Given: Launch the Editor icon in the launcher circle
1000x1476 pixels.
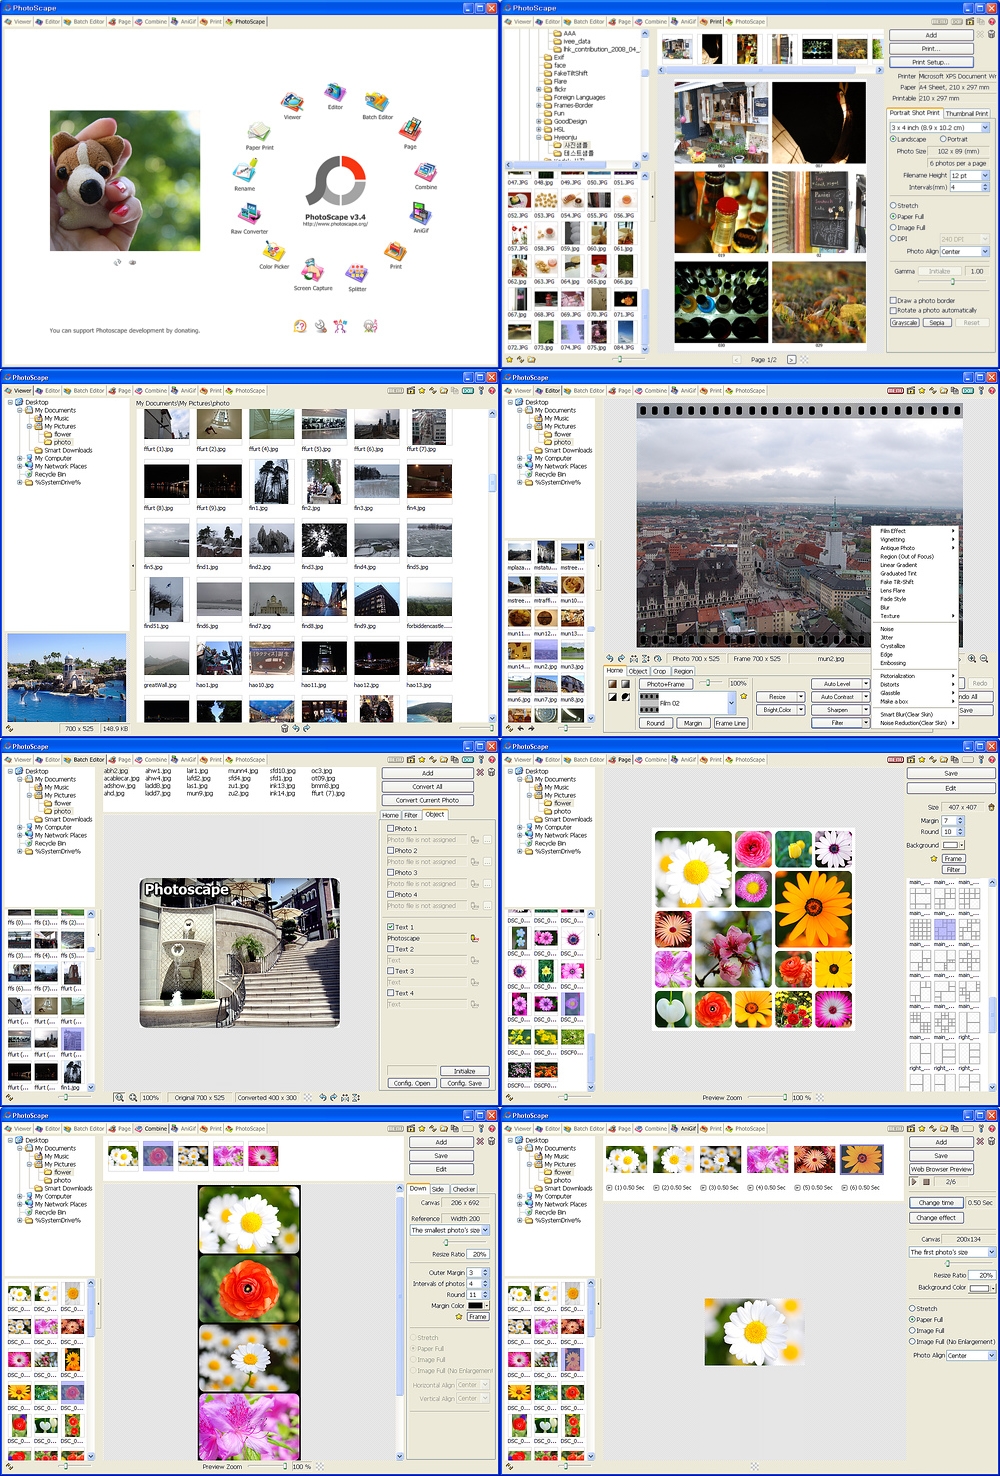Looking at the screenshot, I should [x=335, y=93].
